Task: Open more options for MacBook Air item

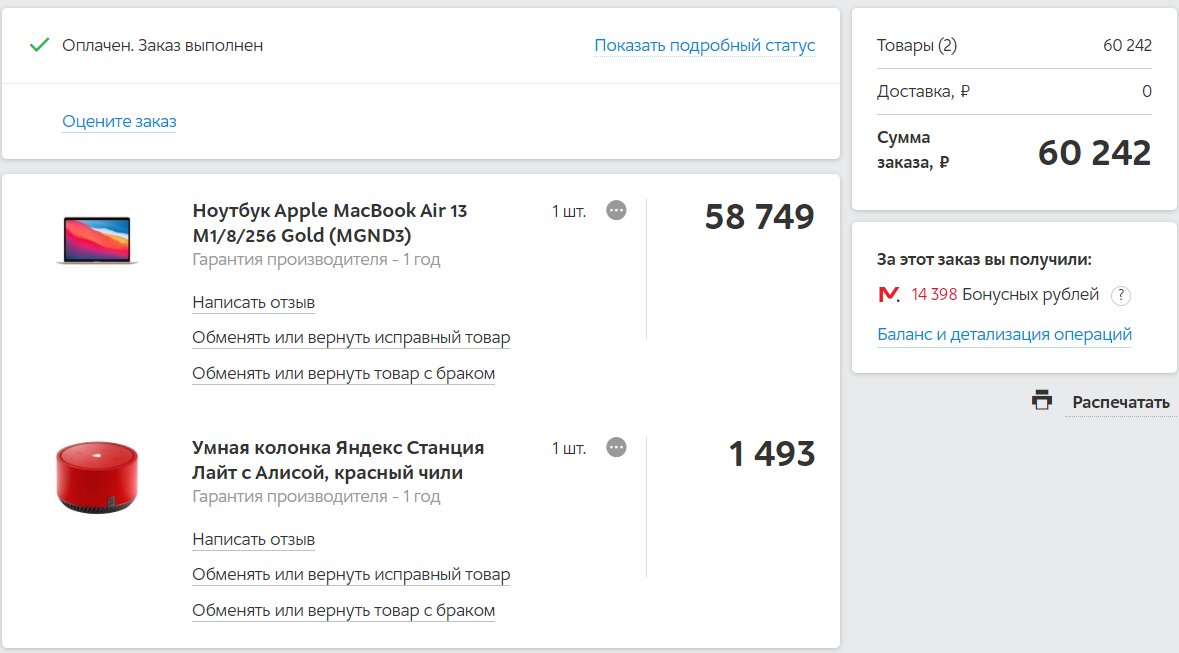Action: pyautogui.click(x=616, y=211)
